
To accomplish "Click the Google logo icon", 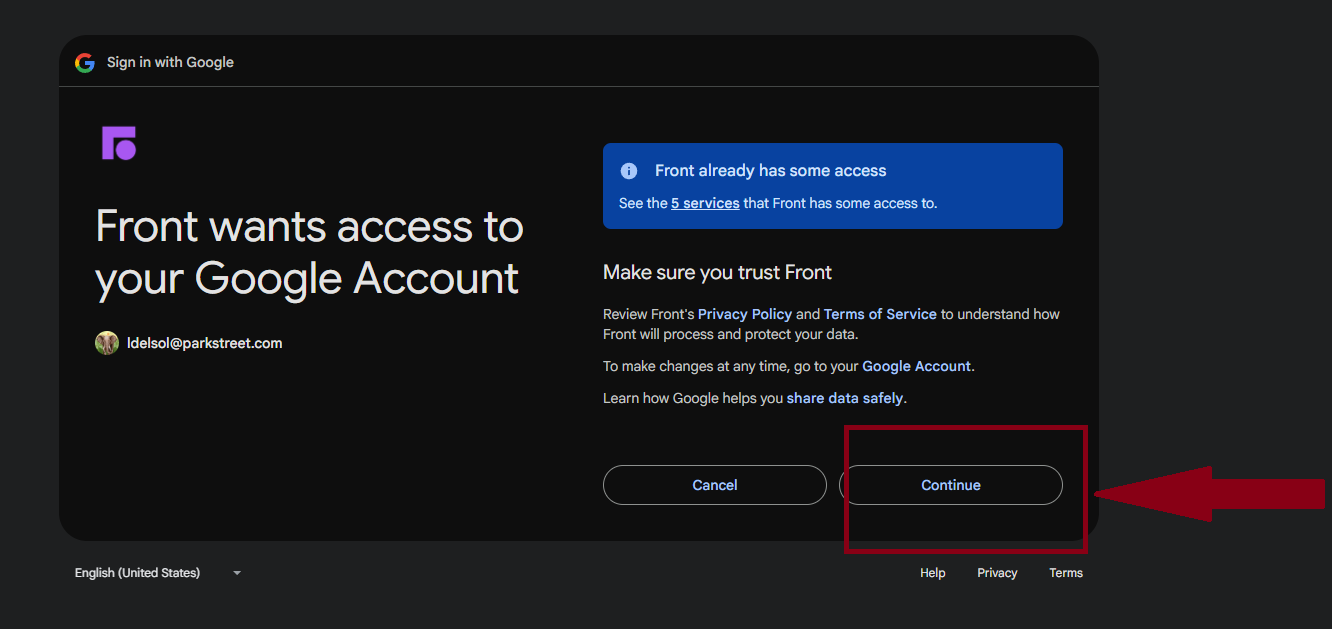I will point(85,62).
